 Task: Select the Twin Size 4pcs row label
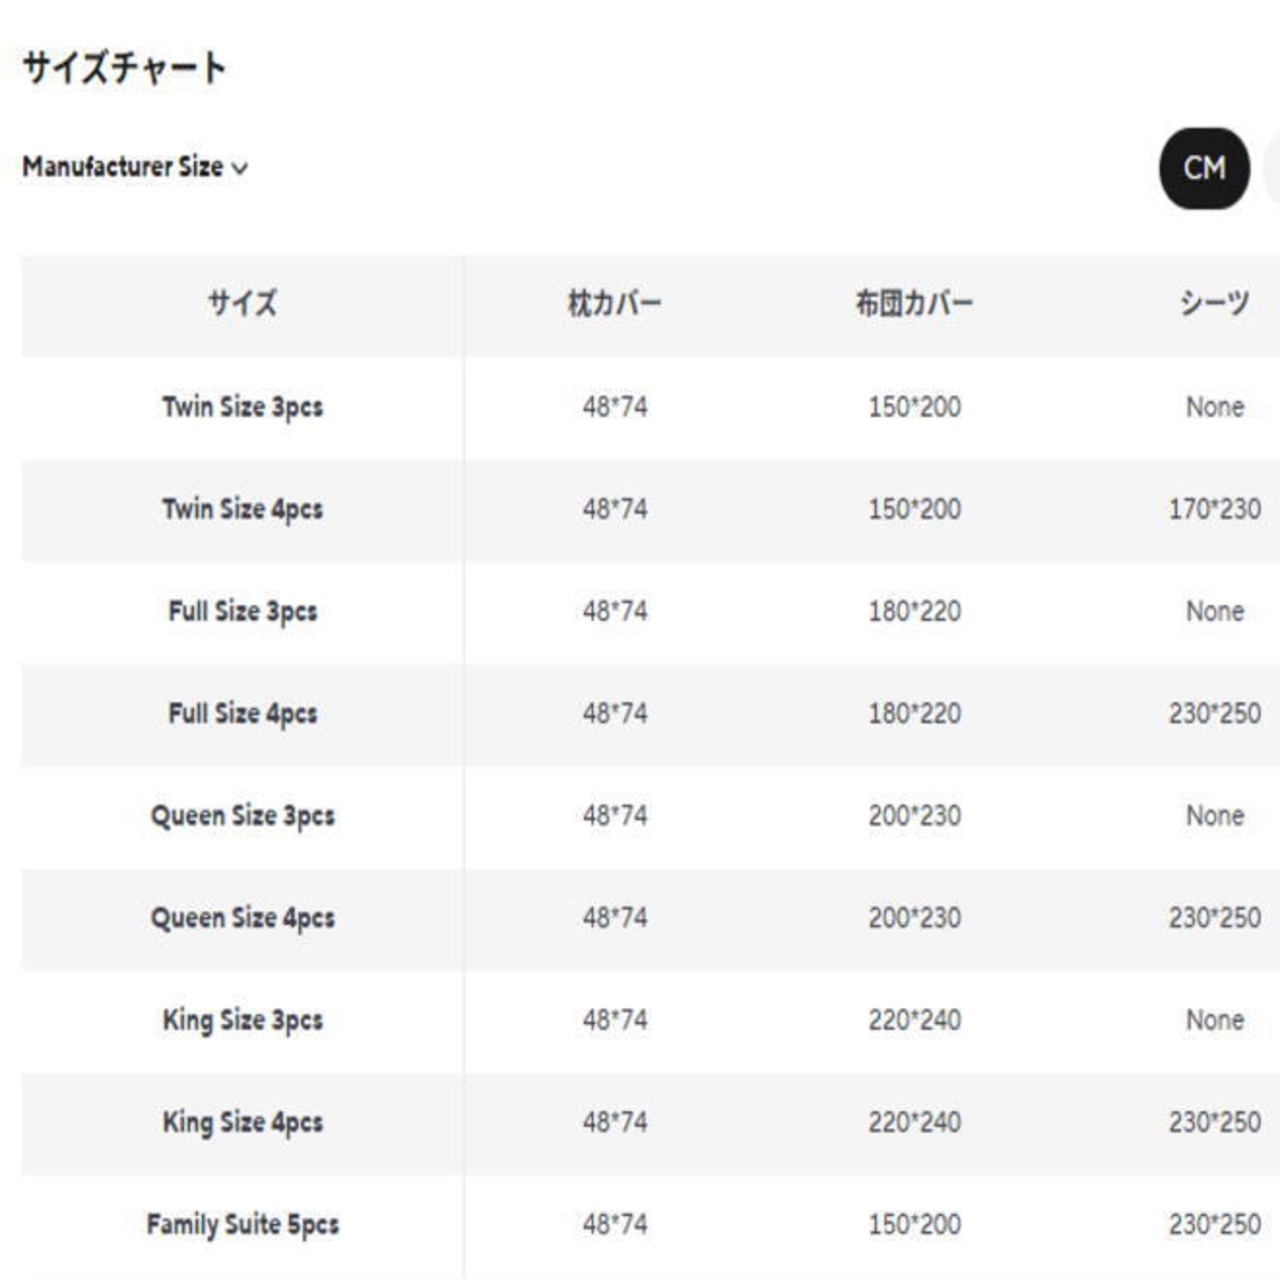242,509
